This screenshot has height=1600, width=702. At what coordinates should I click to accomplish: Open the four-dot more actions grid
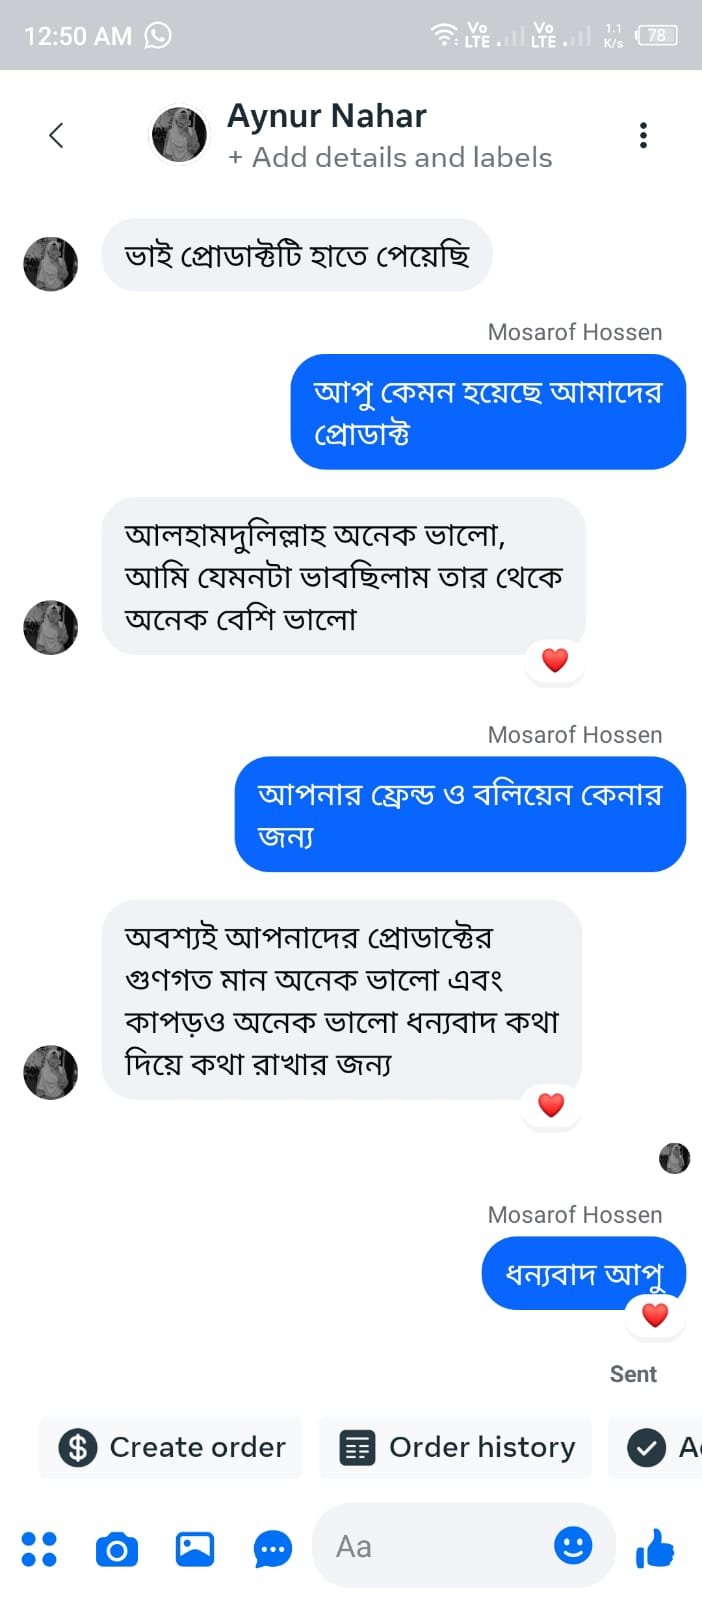(40, 1546)
